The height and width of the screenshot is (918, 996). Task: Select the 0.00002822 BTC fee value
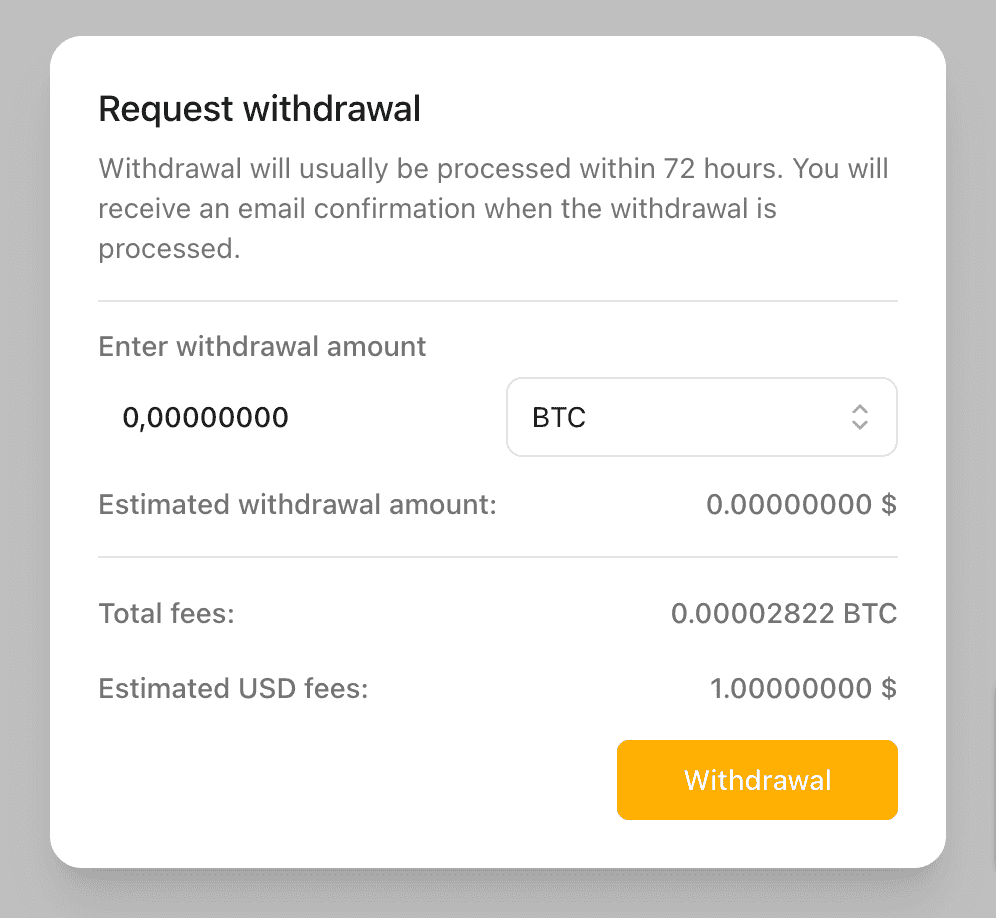(784, 613)
